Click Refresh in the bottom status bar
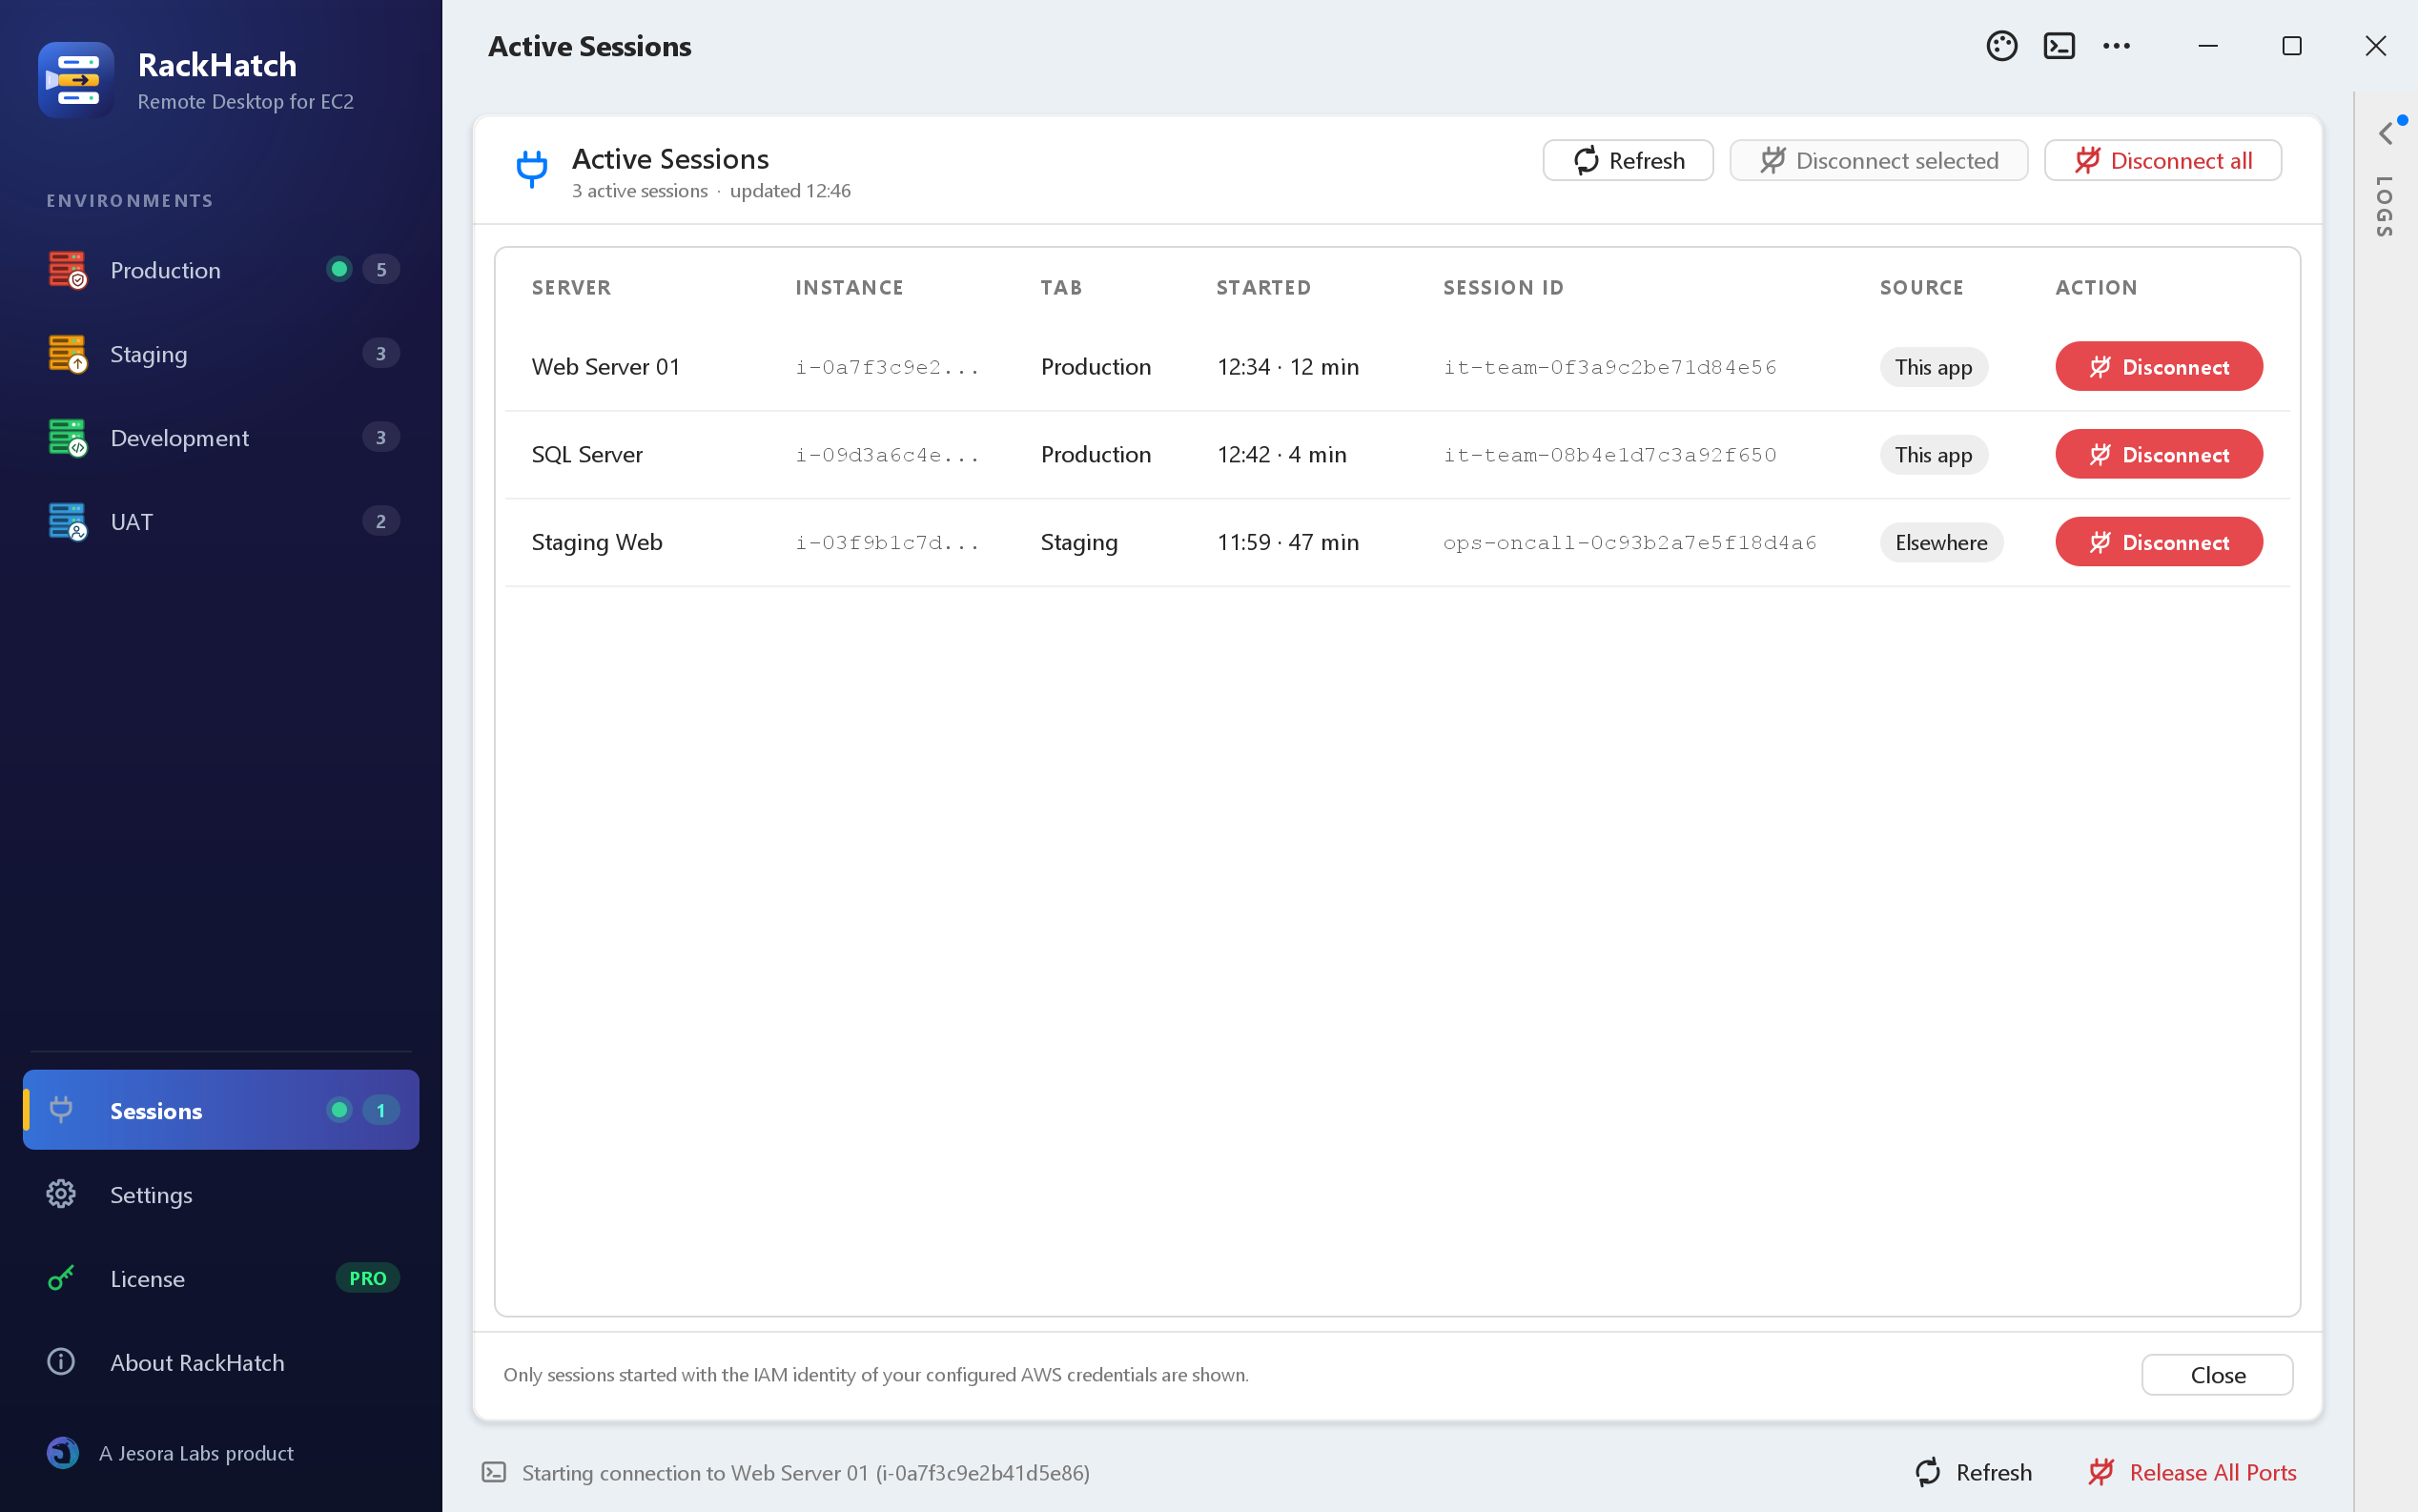The image size is (2418, 1512). [1973, 1471]
